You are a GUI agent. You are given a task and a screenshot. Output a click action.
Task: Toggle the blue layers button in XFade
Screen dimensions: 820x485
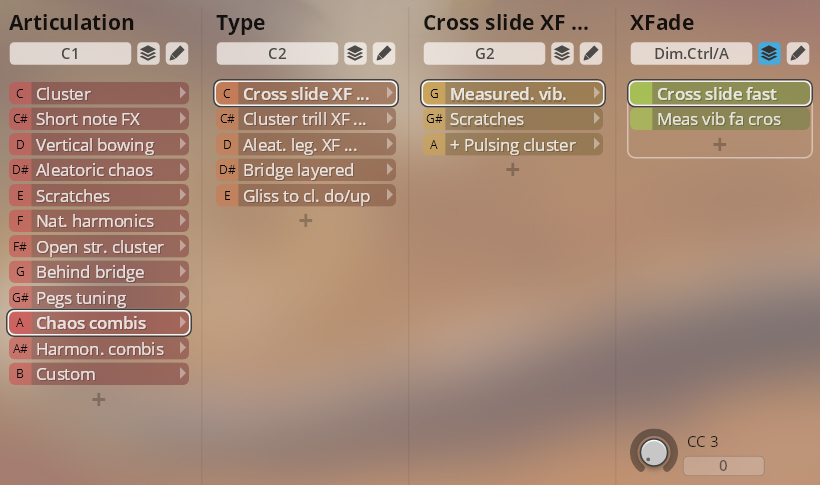pyautogui.click(x=769, y=53)
